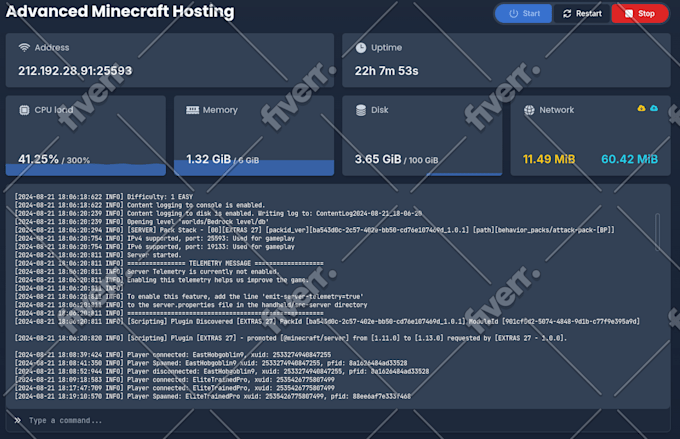Click the TELEMETRY MESSAGE log line
The height and width of the screenshot is (439, 680).
click(169, 263)
